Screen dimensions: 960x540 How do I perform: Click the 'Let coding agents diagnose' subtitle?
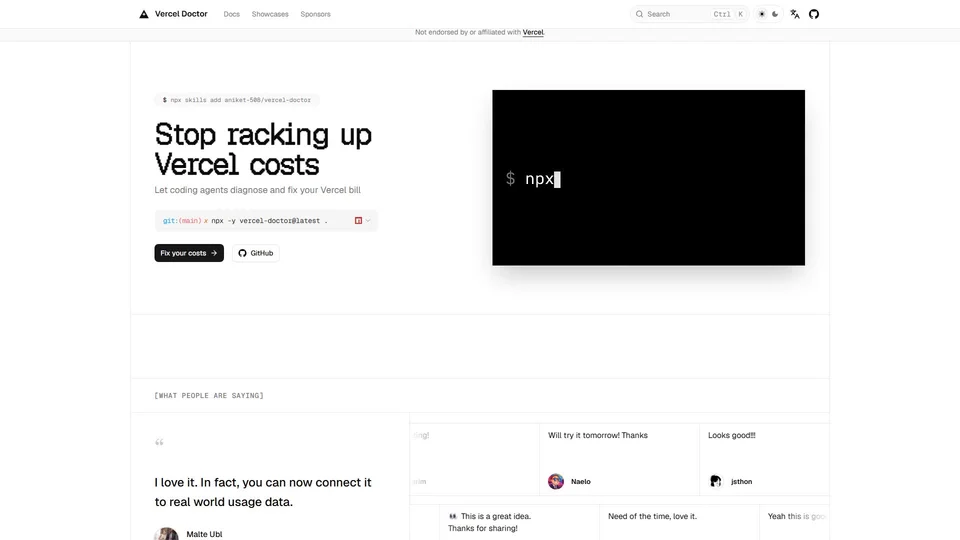click(257, 190)
